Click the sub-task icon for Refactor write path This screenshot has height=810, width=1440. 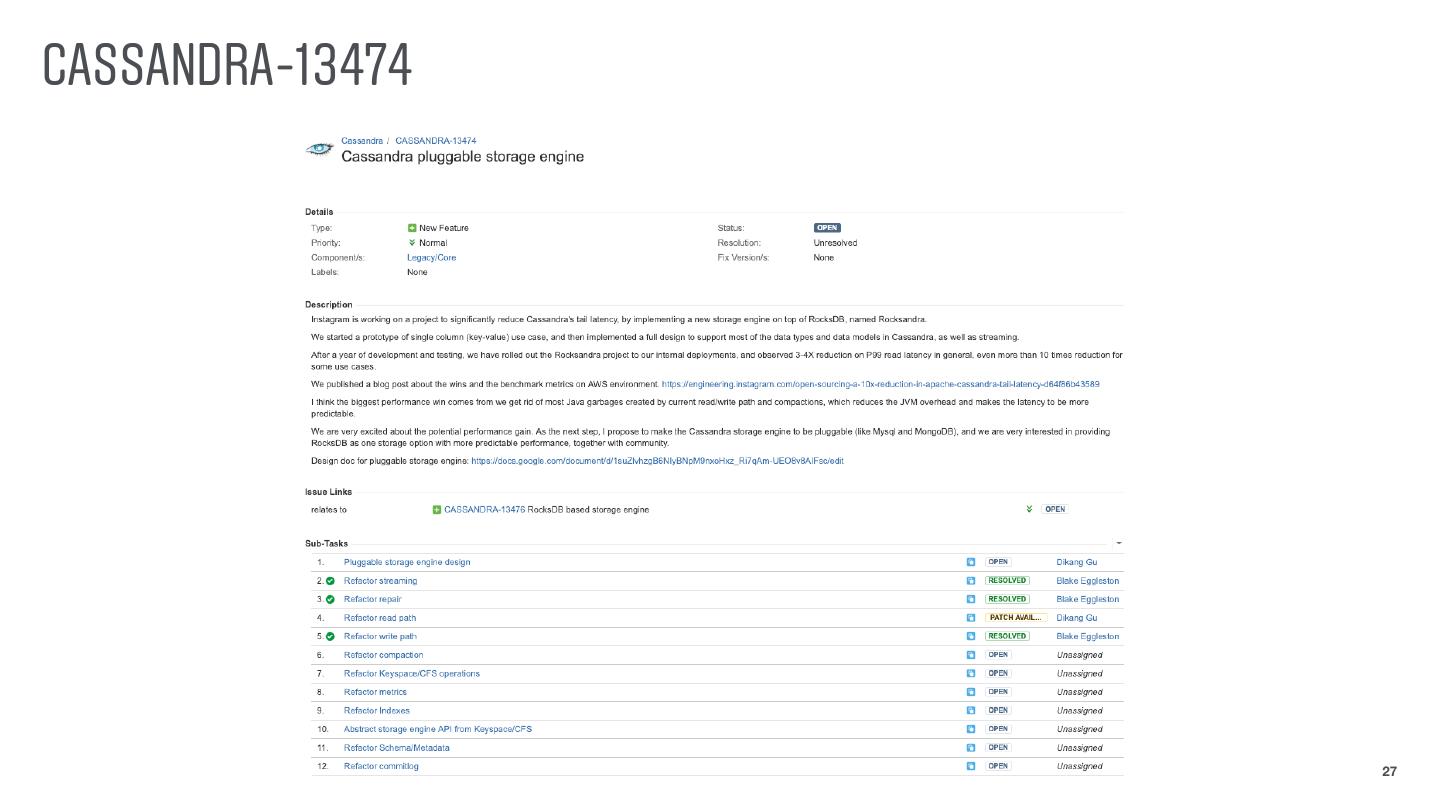click(970, 636)
